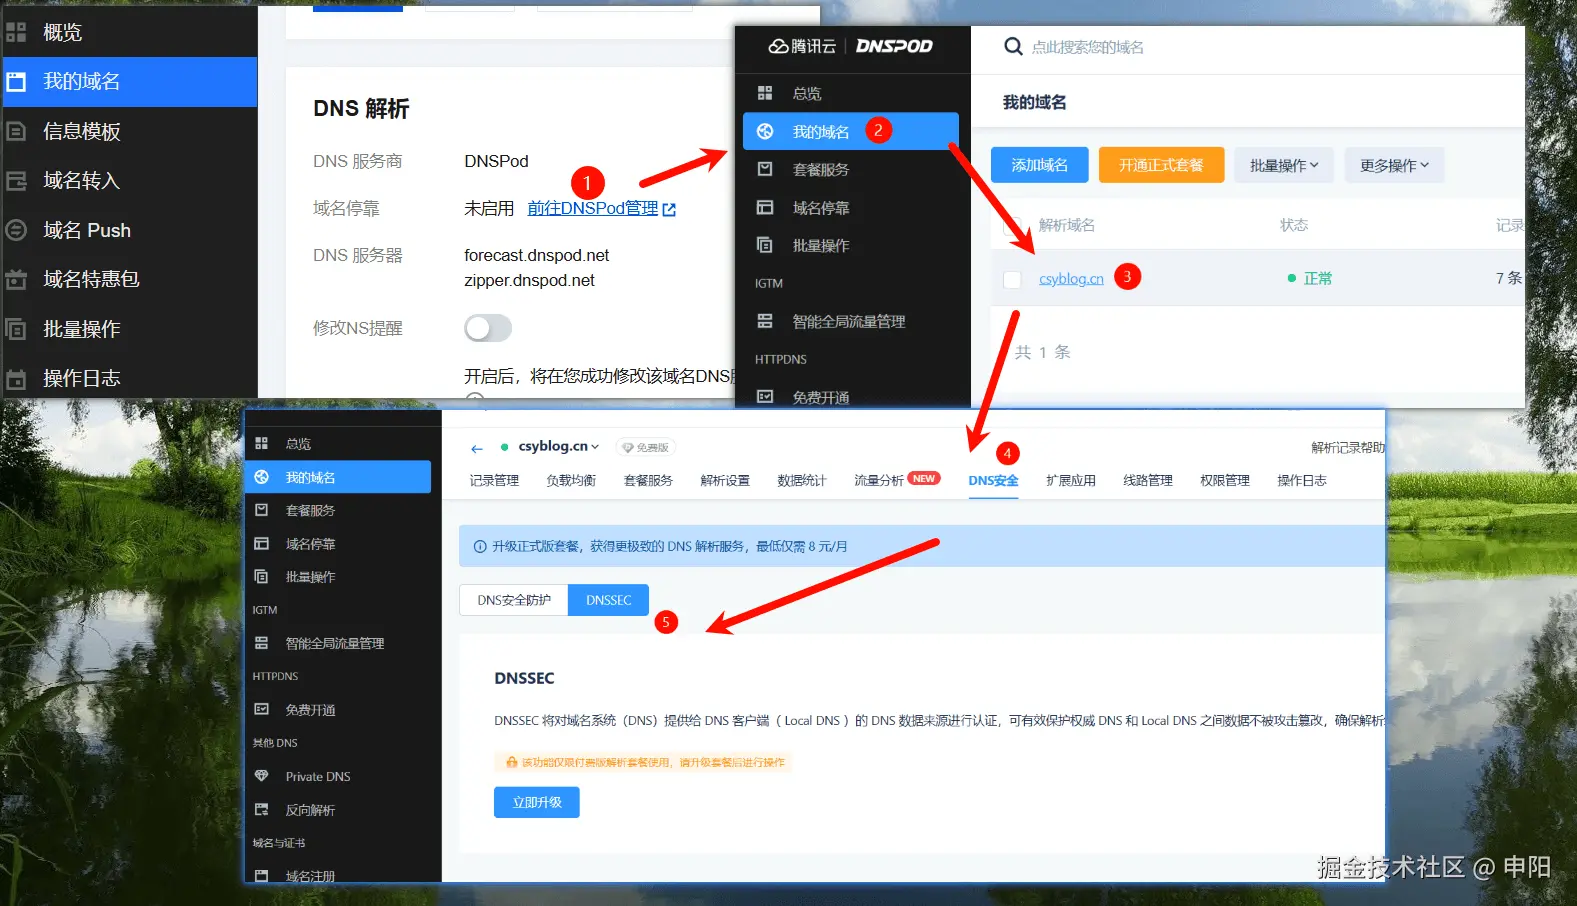Click the 免费版 plan badge
Image resolution: width=1577 pixels, height=906 pixels.
coord(645,447)
